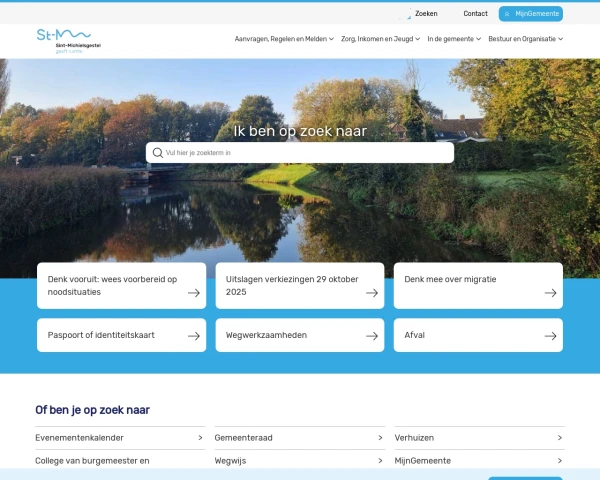The width and height of the screenshot is (600, 480).
Task: Click the magnifier icon in search field
Action: pyautogui.click(x=157, y=153)
